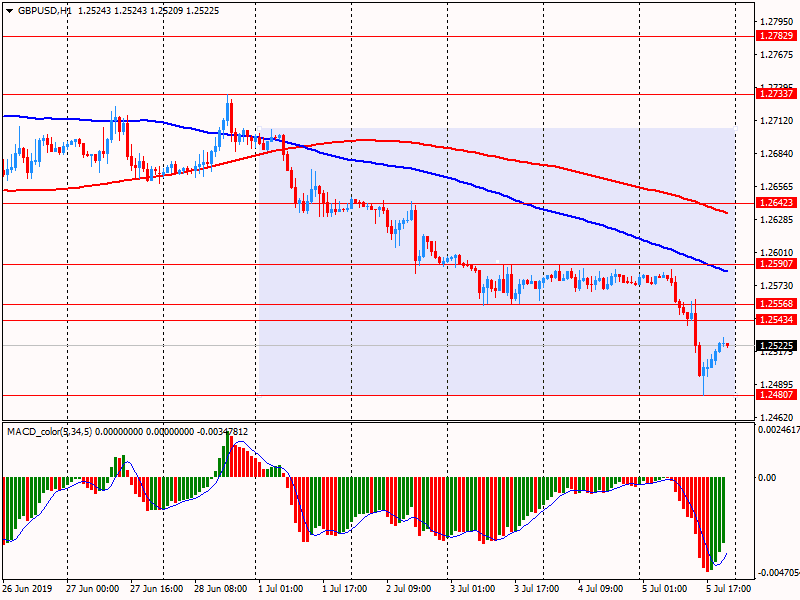The width and height of the screenshot is (800, 600).
Task: Select the 1.26285 price scale value
Action: point(777,220)
